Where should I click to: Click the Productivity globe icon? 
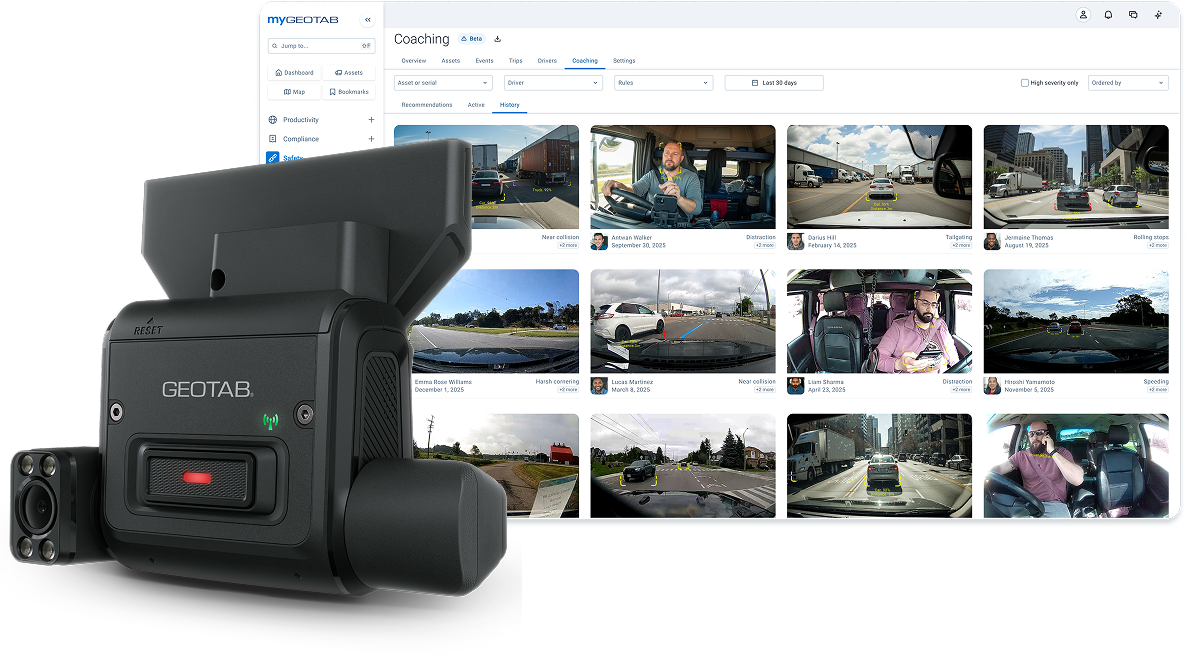pos(273,120)
